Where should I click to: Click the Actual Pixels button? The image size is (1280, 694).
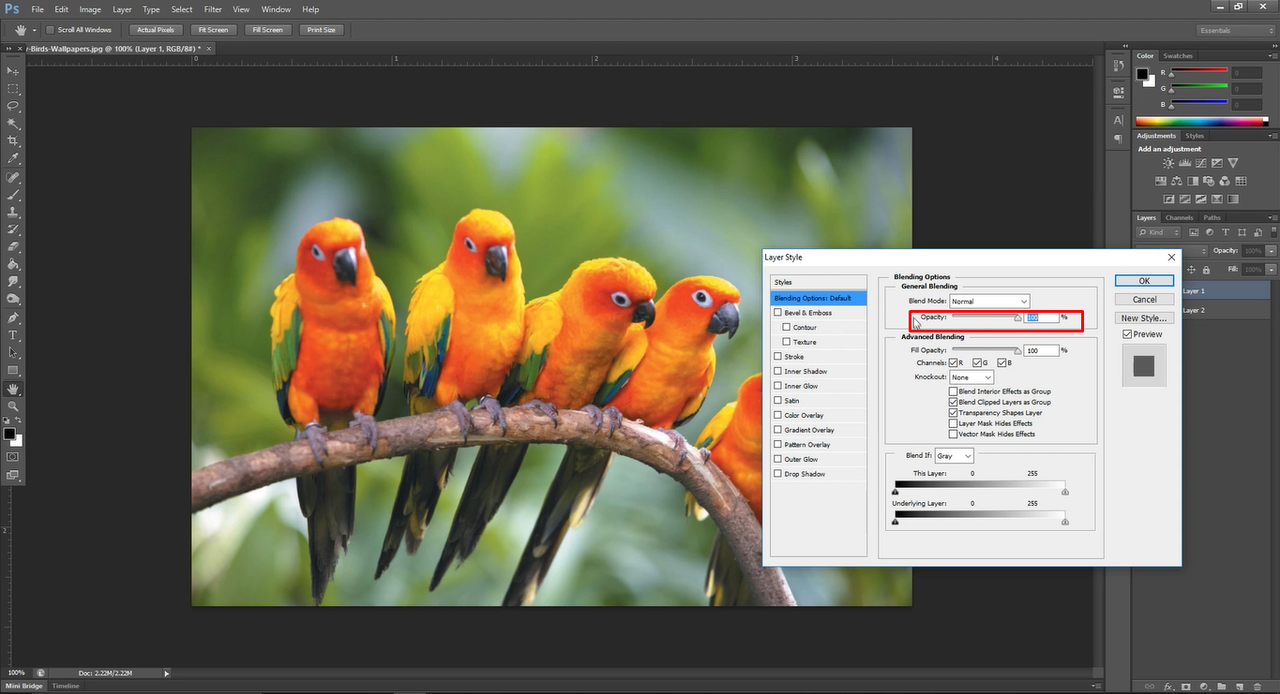pos(155,30)
